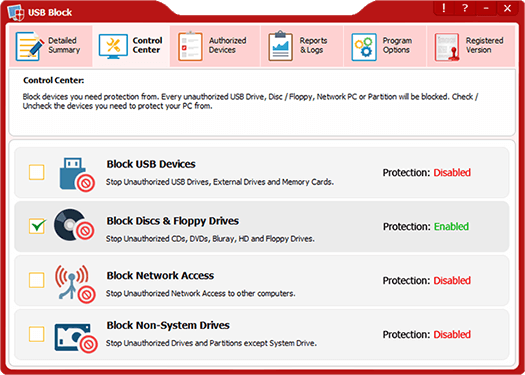
Task: Click the Authorized Devices checklist icon
Action: tap(190, 46)
